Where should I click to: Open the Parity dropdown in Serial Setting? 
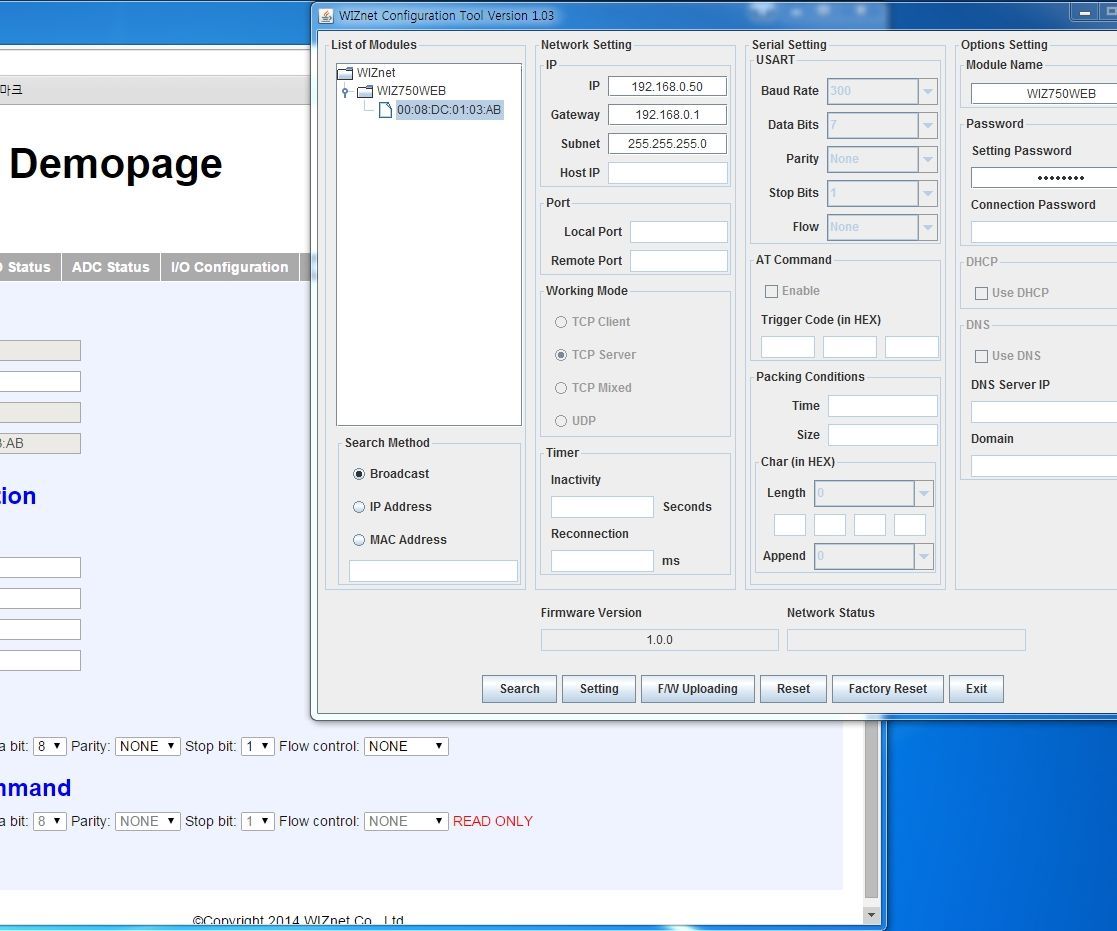pos(928,159)
